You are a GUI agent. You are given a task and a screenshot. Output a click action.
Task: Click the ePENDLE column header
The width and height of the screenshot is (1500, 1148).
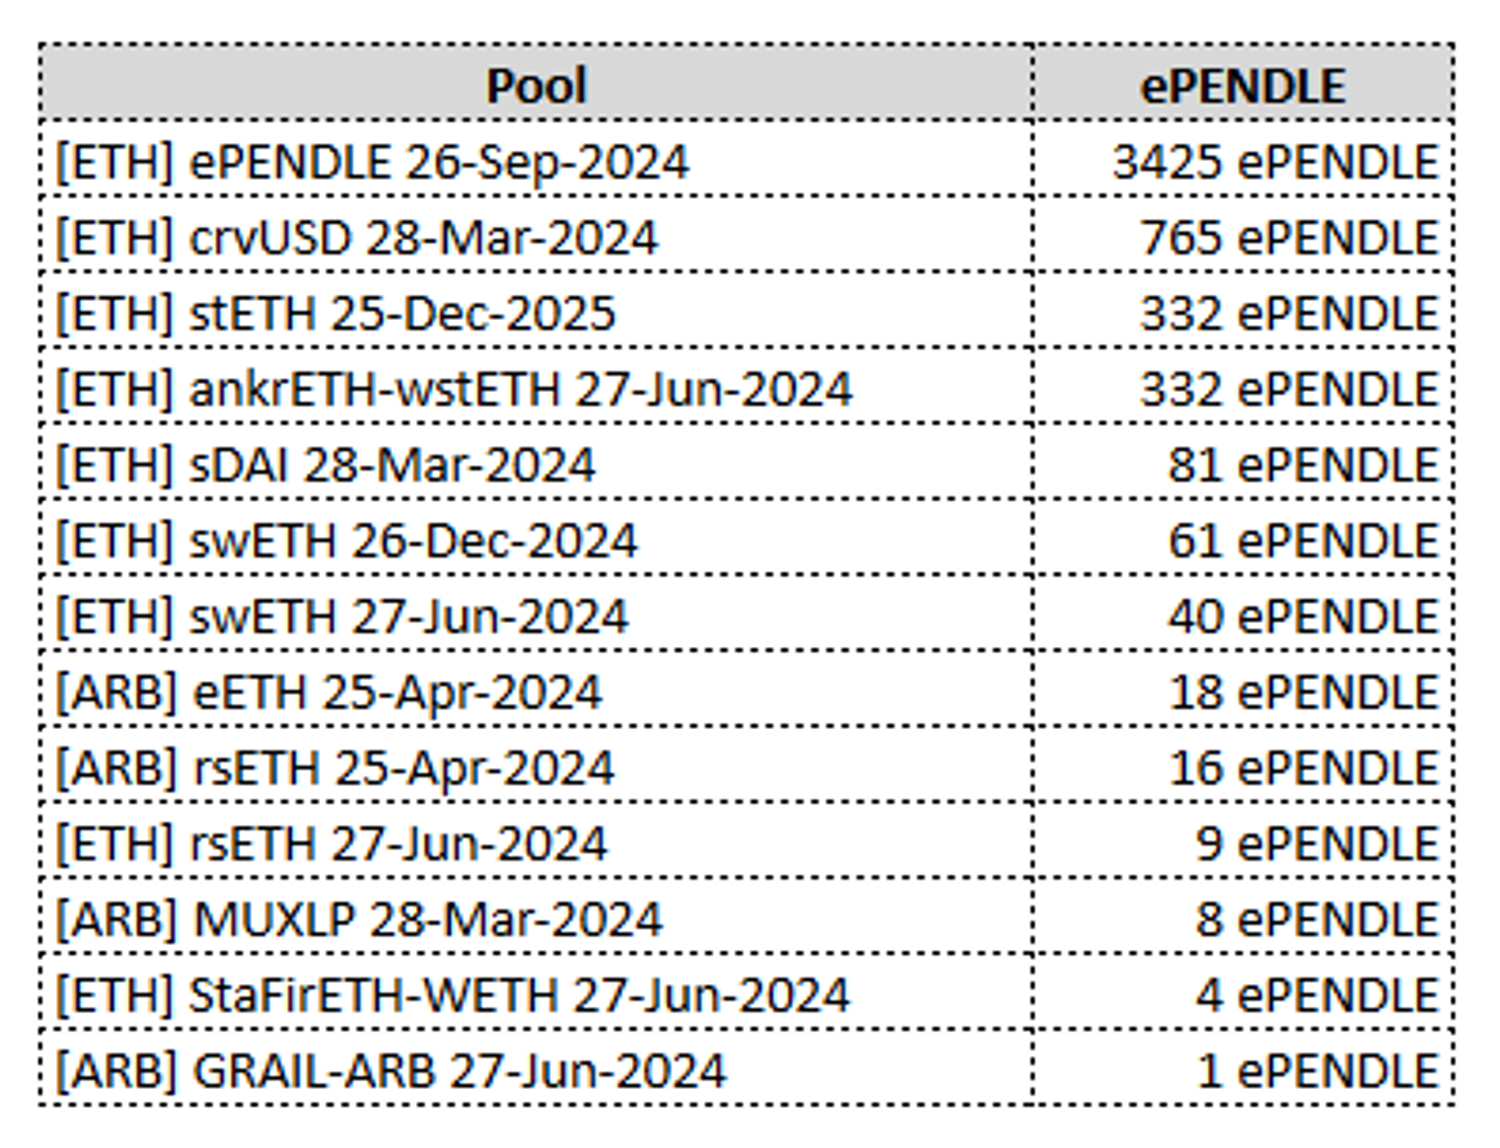pos(1243,85)
